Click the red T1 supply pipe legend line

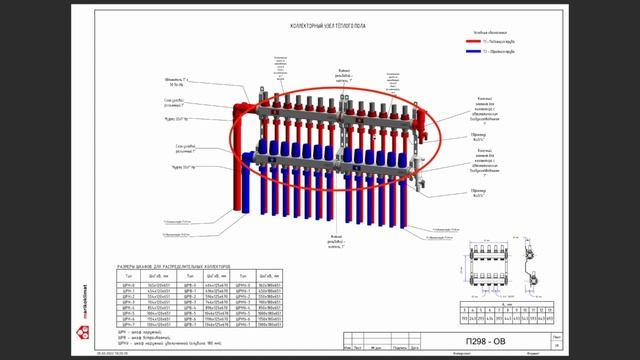473,41
